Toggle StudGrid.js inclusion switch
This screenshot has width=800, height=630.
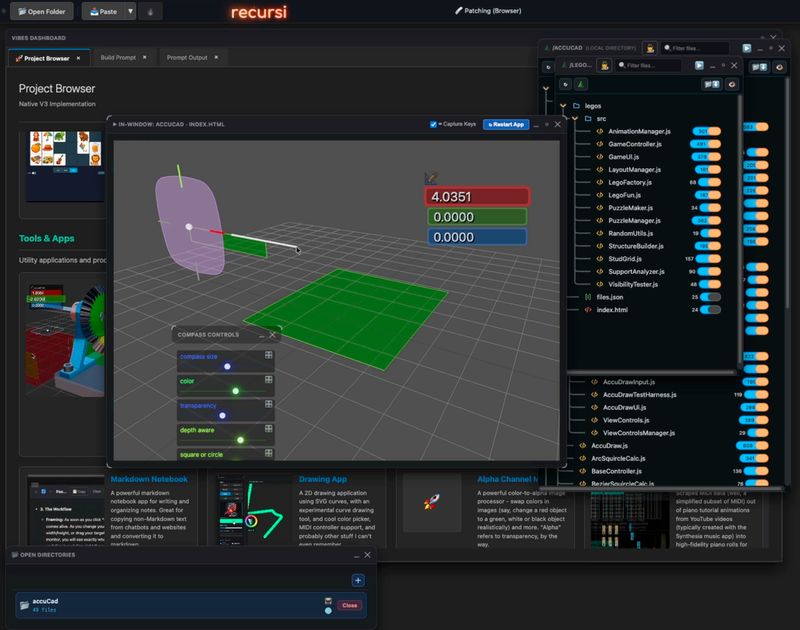point(709,259)
